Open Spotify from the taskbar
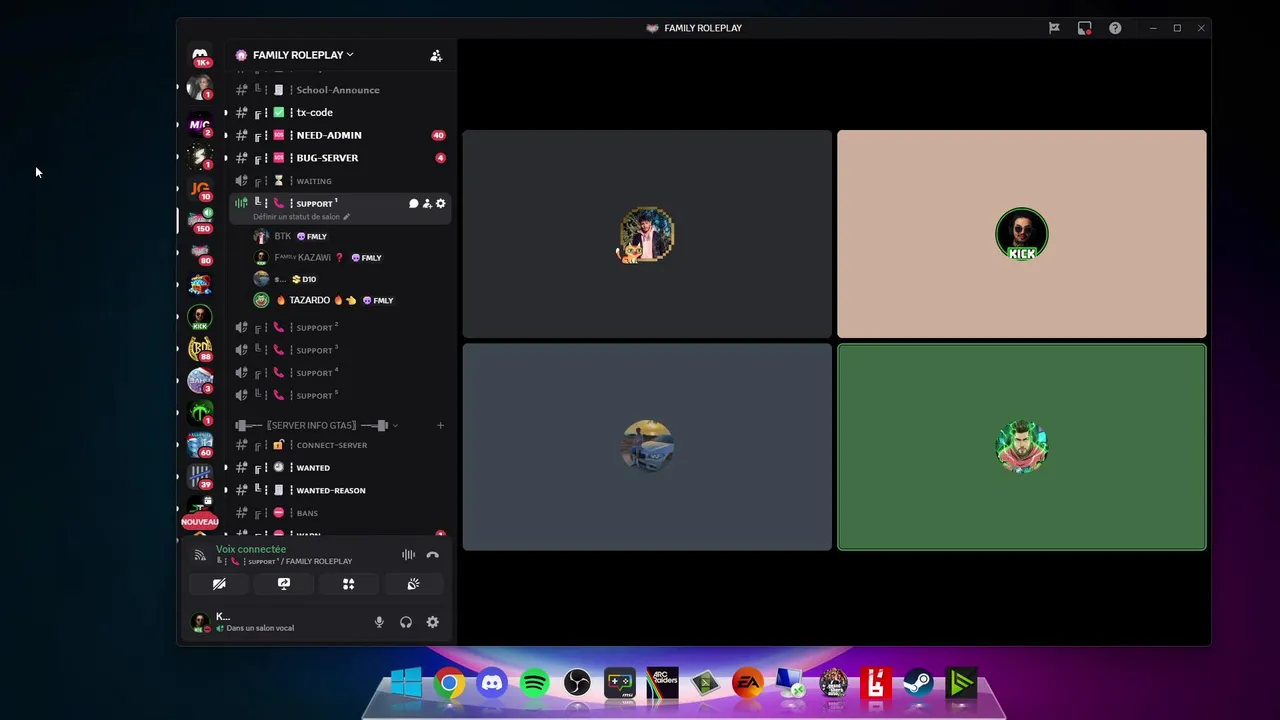 535,684
